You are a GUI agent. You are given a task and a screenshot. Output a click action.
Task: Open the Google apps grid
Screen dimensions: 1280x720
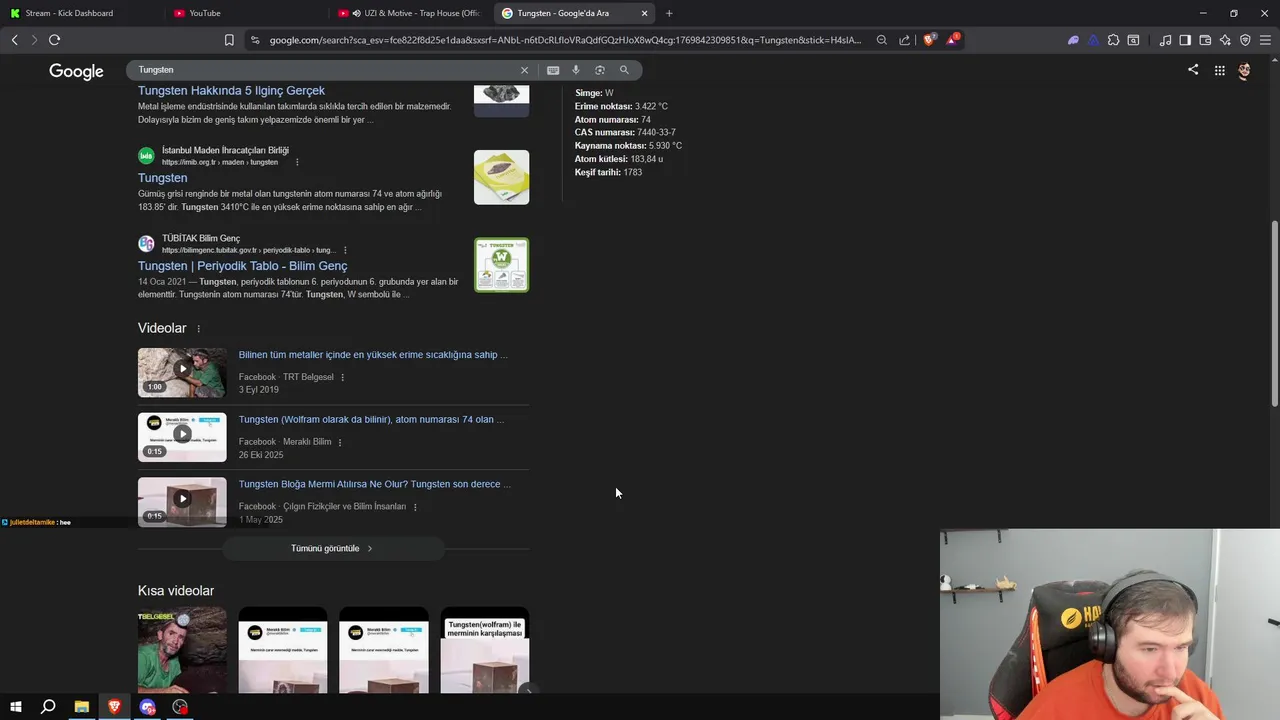coord(1220,70)
